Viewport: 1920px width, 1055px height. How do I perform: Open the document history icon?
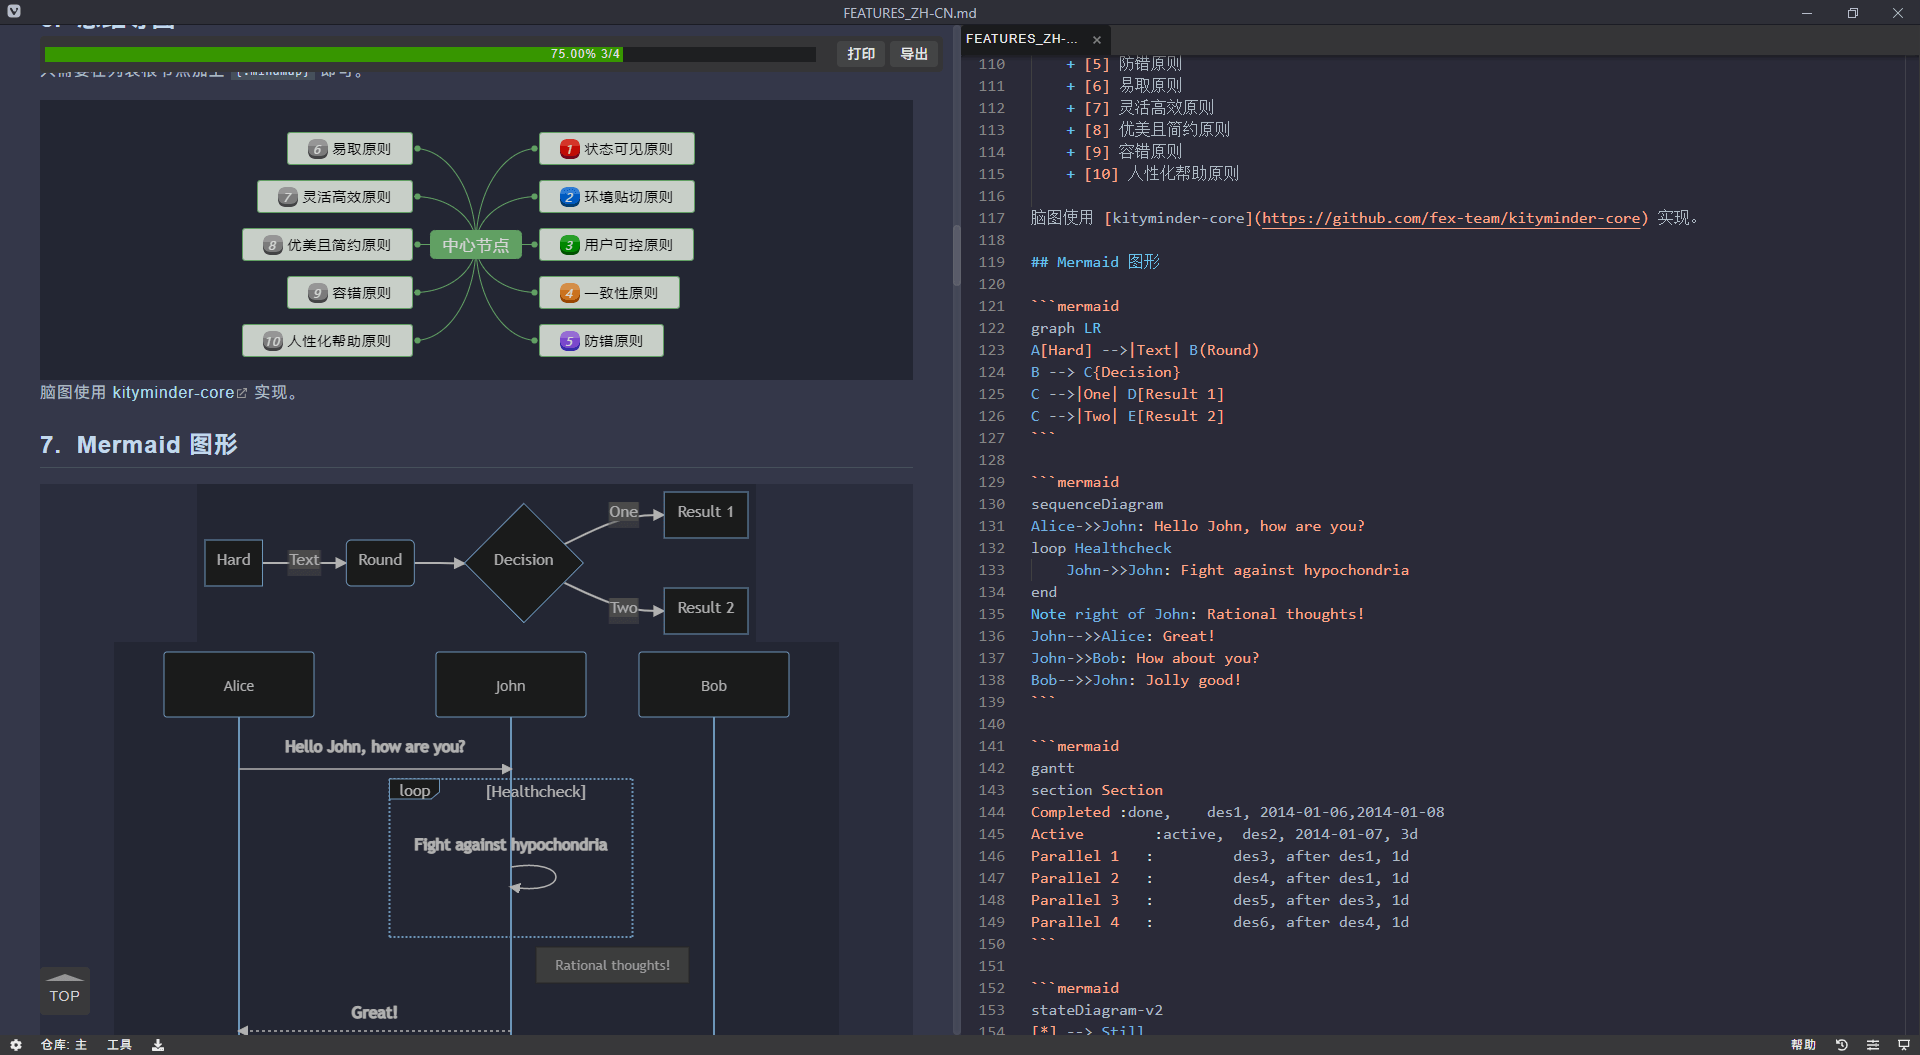click(x=1842, y=1045)
